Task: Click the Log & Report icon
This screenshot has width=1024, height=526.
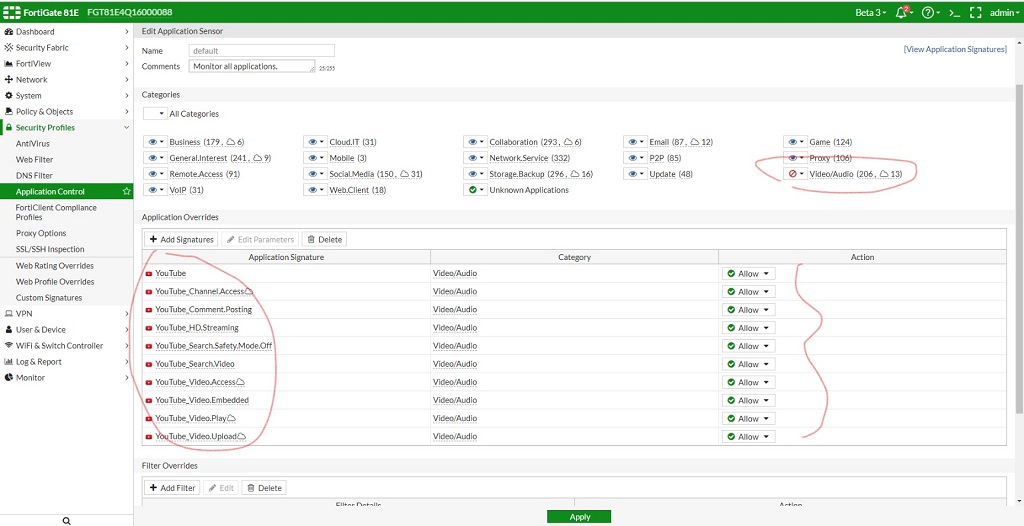Action: pos(8,361)
